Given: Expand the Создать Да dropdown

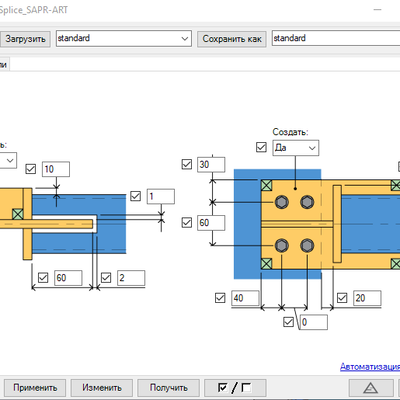Looking at the screenshot, I should [x=296, y=148].
